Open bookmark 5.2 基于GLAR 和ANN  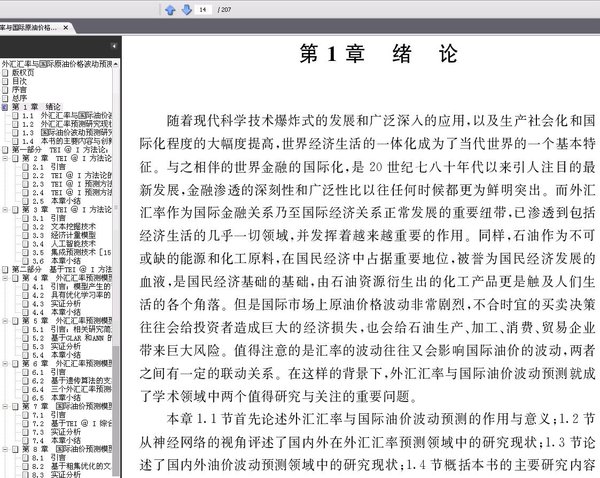[x=72, y=338]
